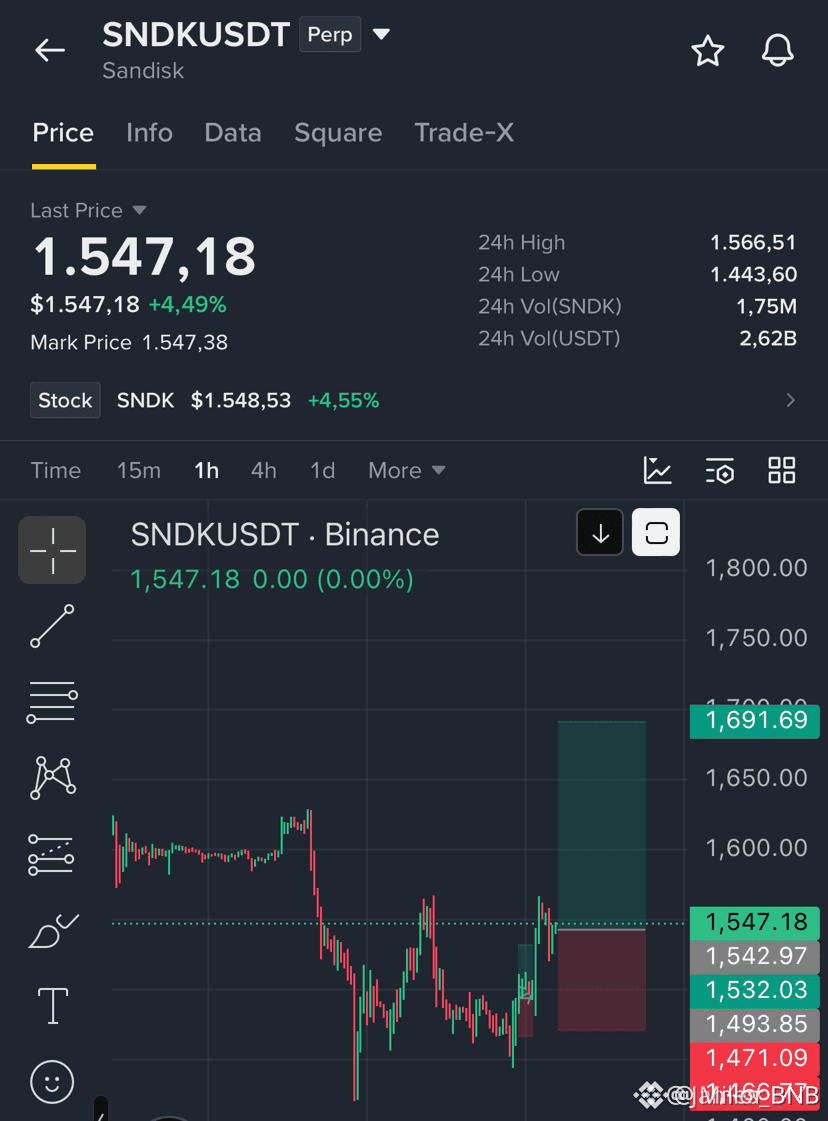Screen dimensions: 828x1121
Task: Tap the fullscreen toggle button
Action: pos(656,533)
